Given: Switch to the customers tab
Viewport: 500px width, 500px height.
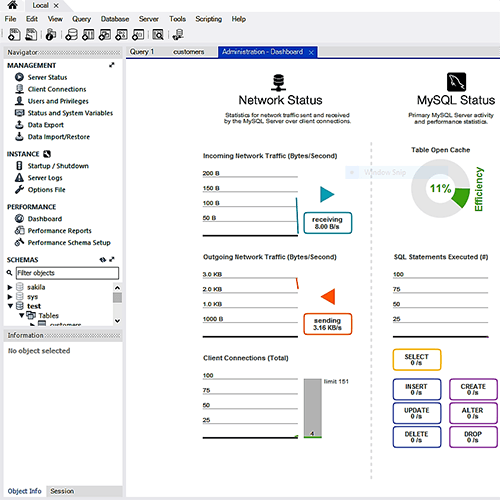Looking at the screenshot, I should pos(189,52).
